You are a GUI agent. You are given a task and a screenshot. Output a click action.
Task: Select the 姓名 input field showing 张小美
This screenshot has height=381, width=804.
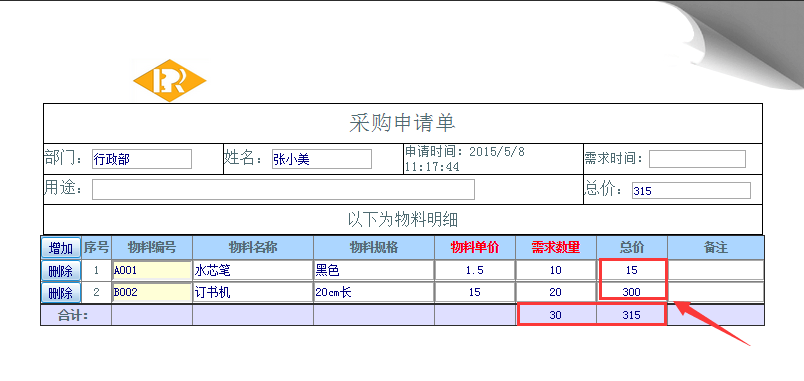click(321, 159)
